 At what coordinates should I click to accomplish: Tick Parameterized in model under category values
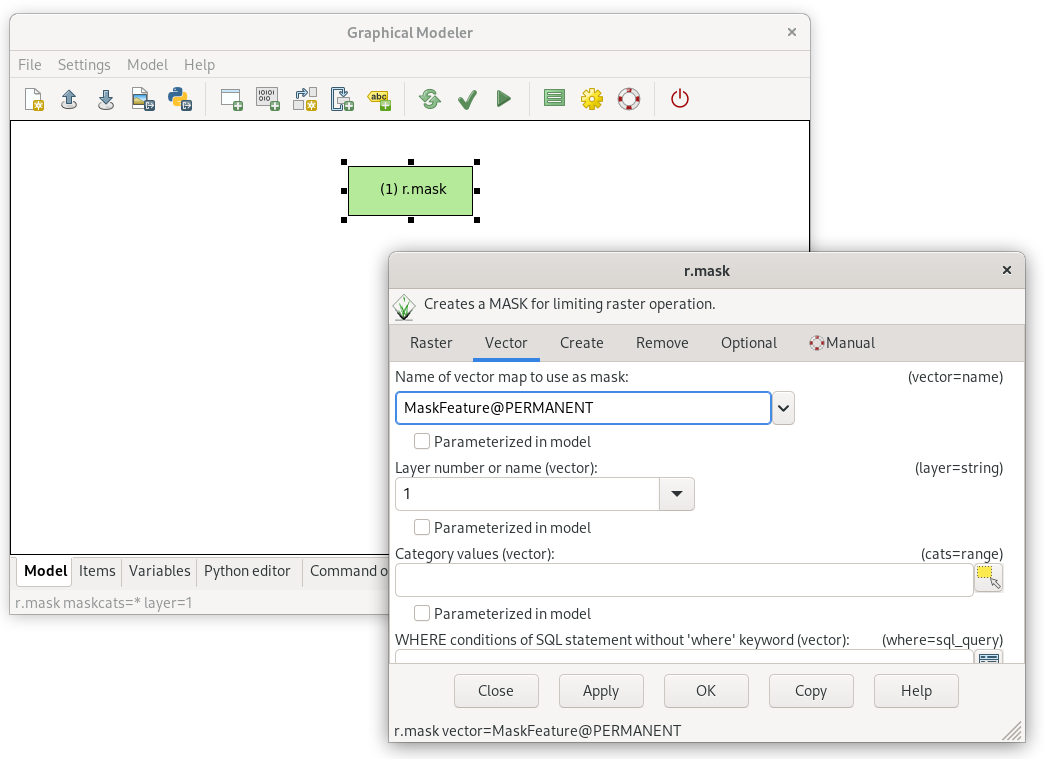point(421,613)
